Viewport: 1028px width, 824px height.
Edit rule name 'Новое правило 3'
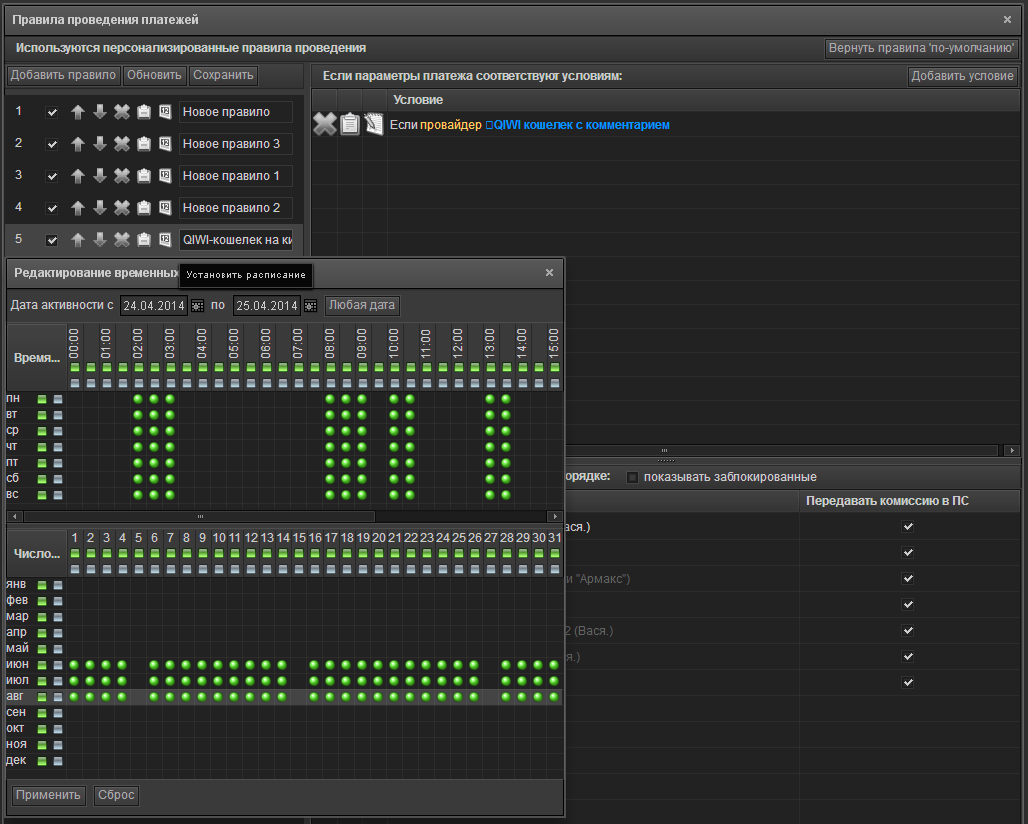point(236,144)
